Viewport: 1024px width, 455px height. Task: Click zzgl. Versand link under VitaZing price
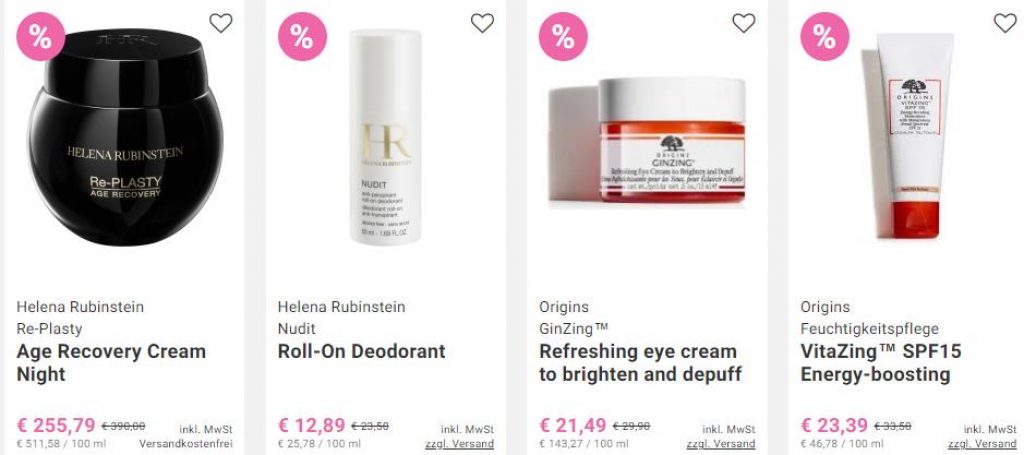click(x=982, y=444)
